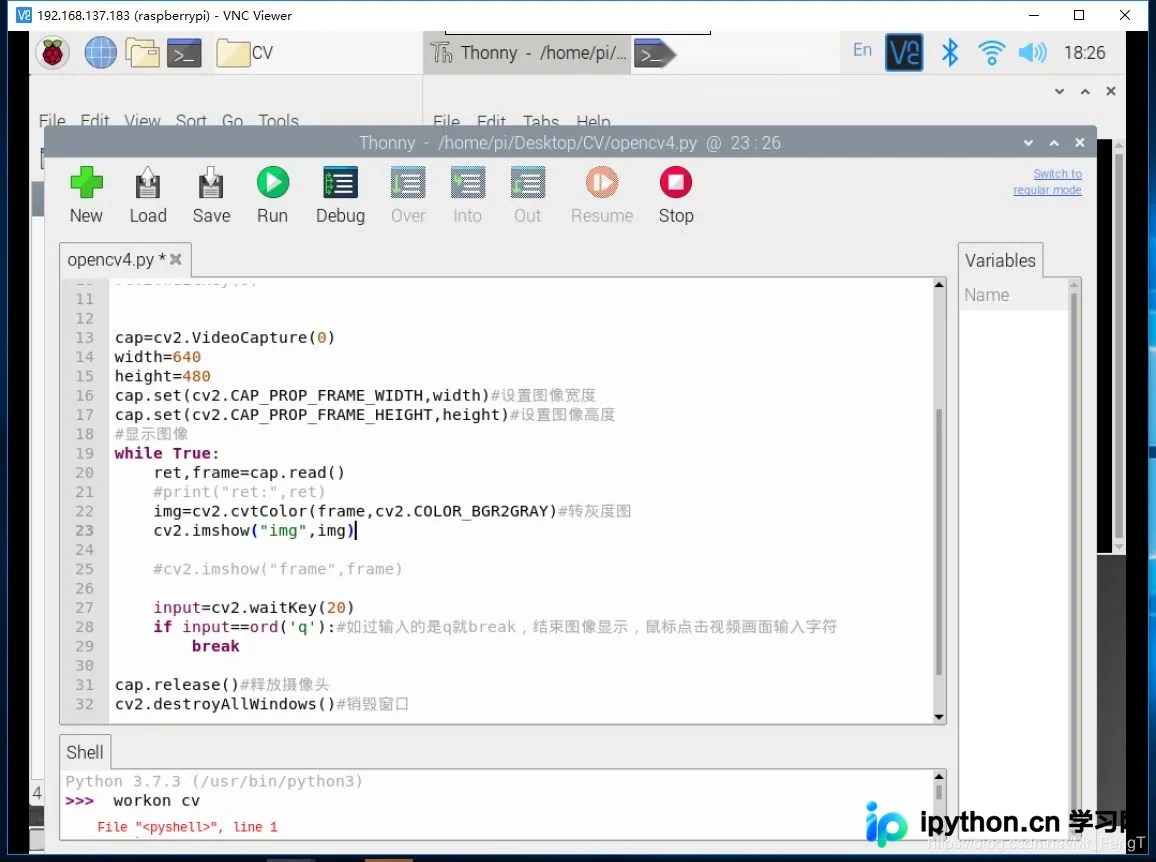Open the volume control speaker icon
Image resolution: width=1156 pixels, height=862 pixels.
pos(1032,52)
